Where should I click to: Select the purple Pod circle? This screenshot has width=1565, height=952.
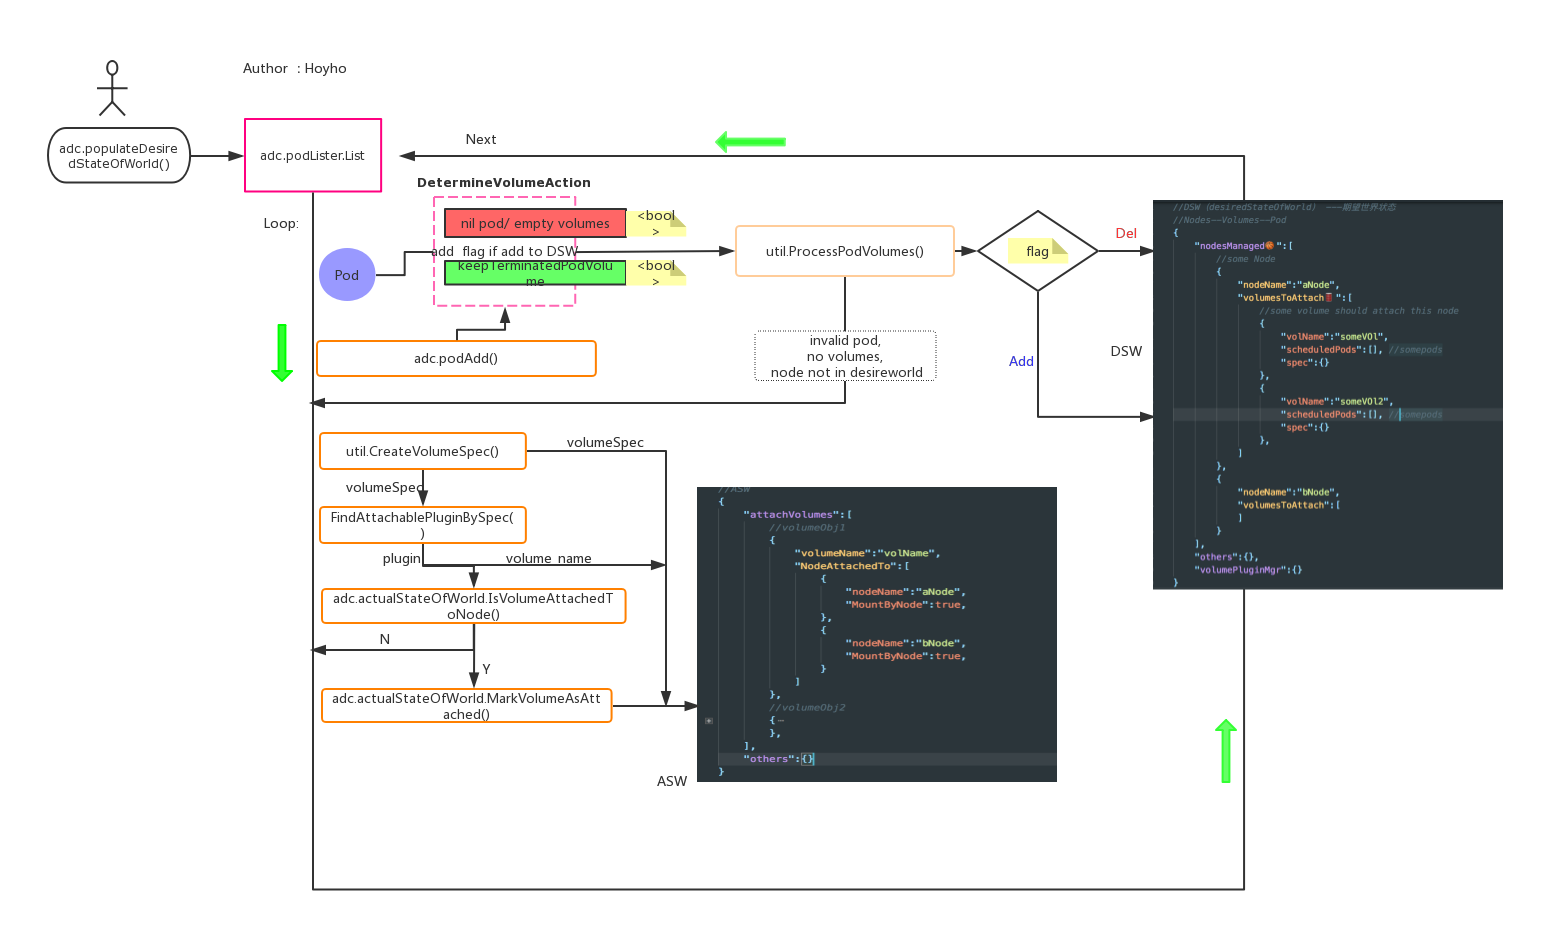(347, 275)
